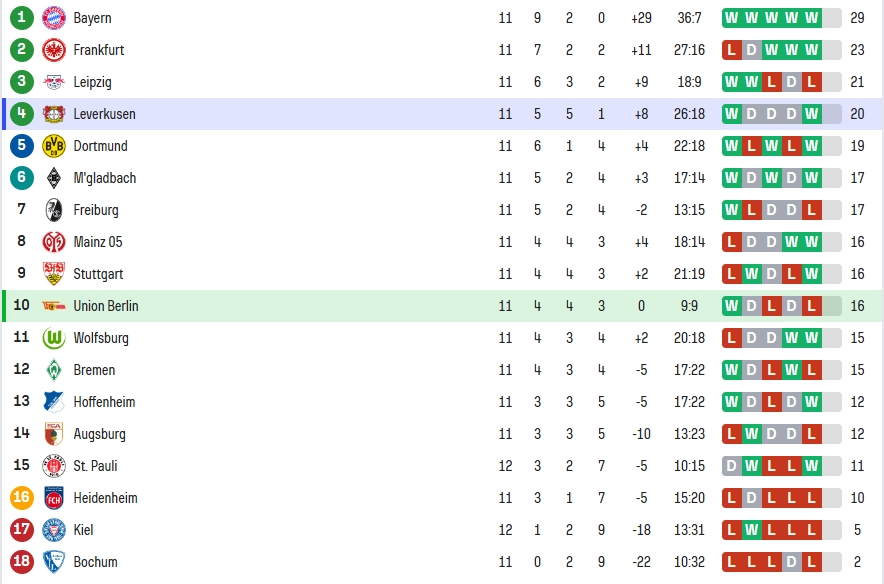Click the Mainz 05 red crest

pos(54,242)
